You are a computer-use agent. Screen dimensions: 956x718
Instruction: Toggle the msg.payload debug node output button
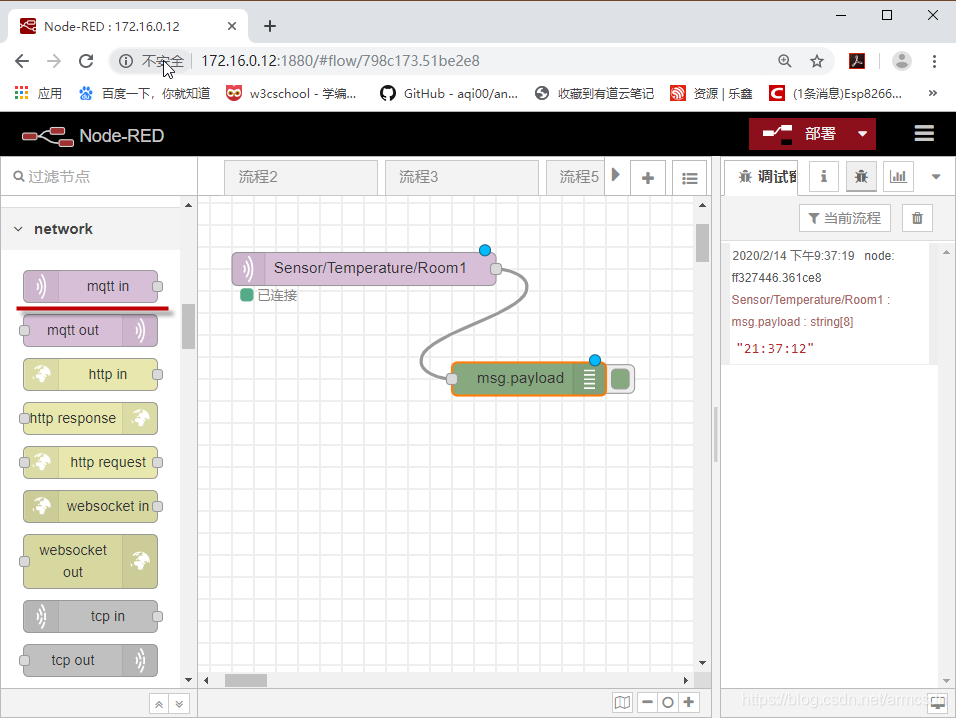click(x=620, y=379)
